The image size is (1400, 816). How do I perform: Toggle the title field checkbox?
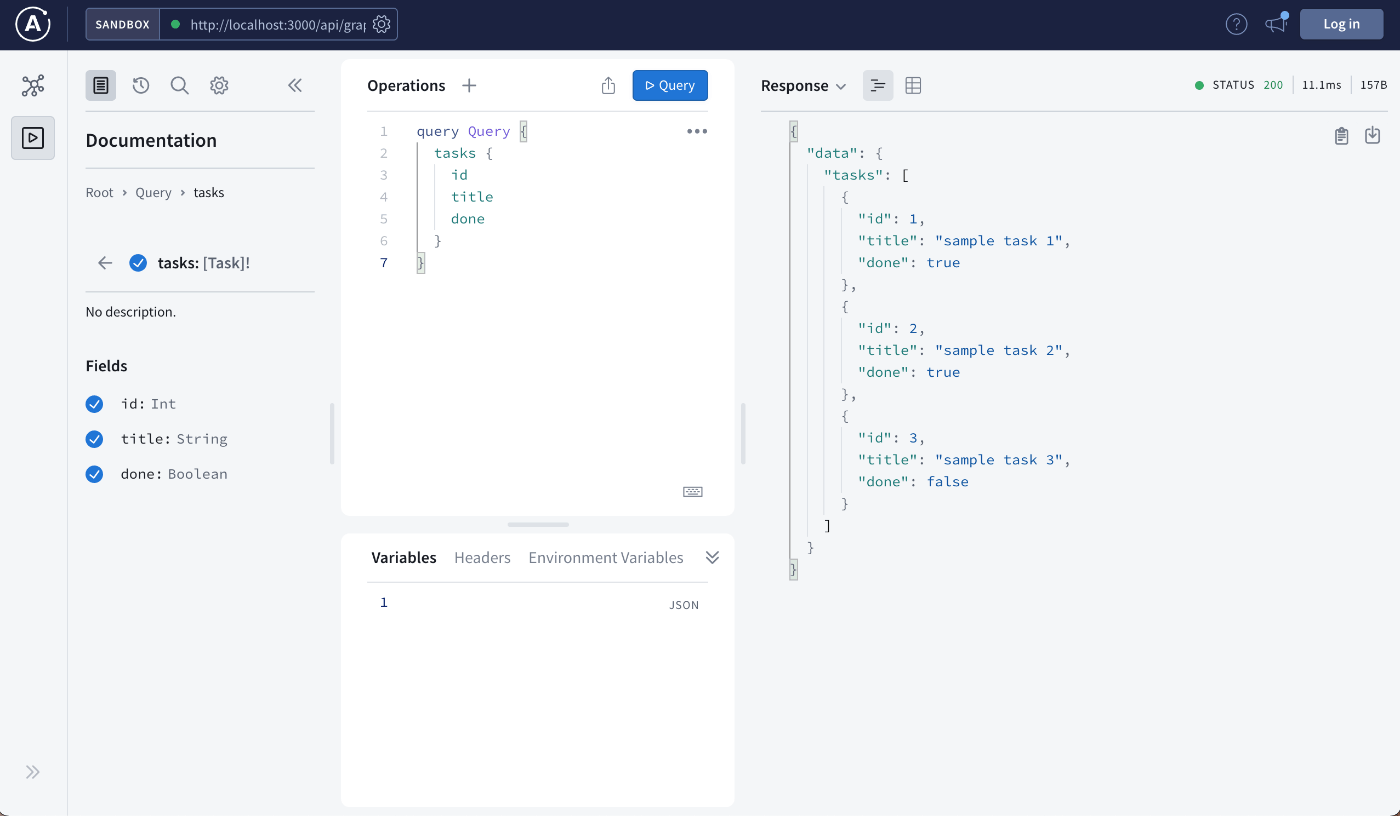(95, 439)
